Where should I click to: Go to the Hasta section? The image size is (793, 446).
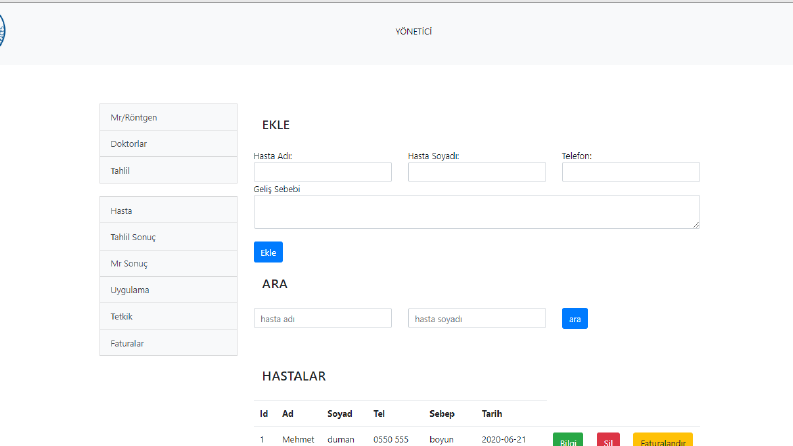pos(168,210)
